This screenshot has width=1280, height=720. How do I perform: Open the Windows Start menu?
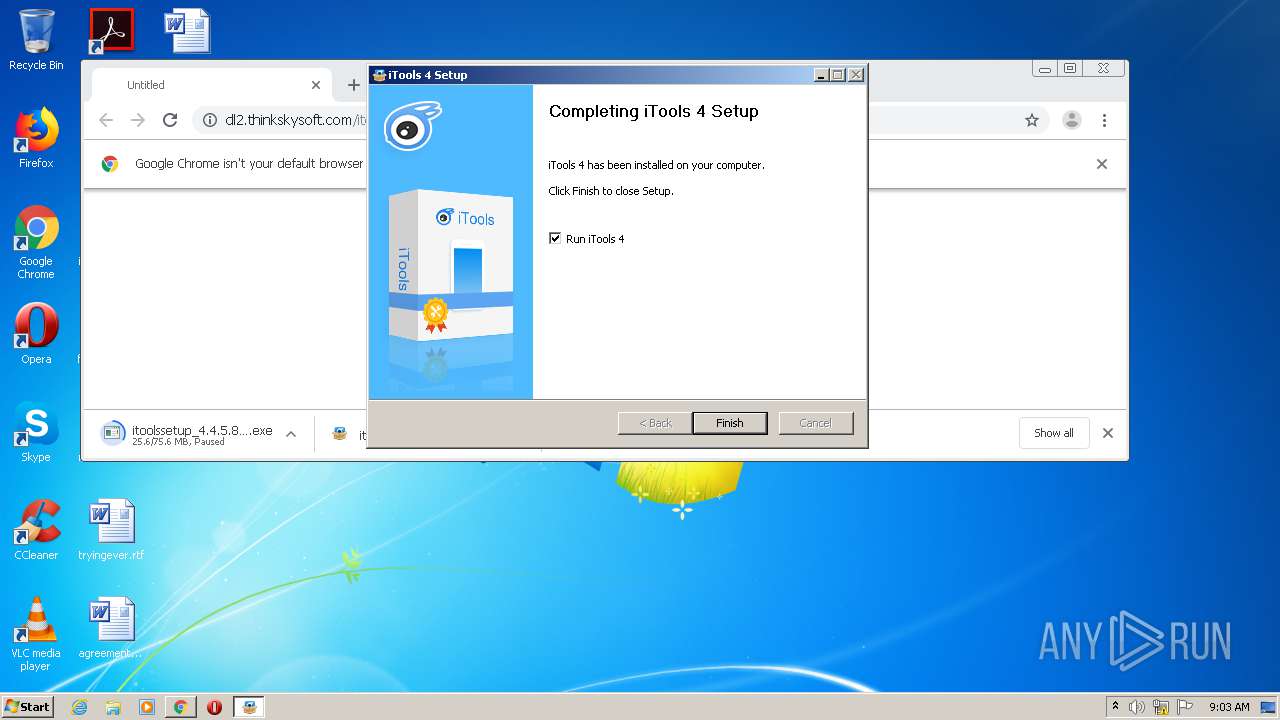click(27, 707)
